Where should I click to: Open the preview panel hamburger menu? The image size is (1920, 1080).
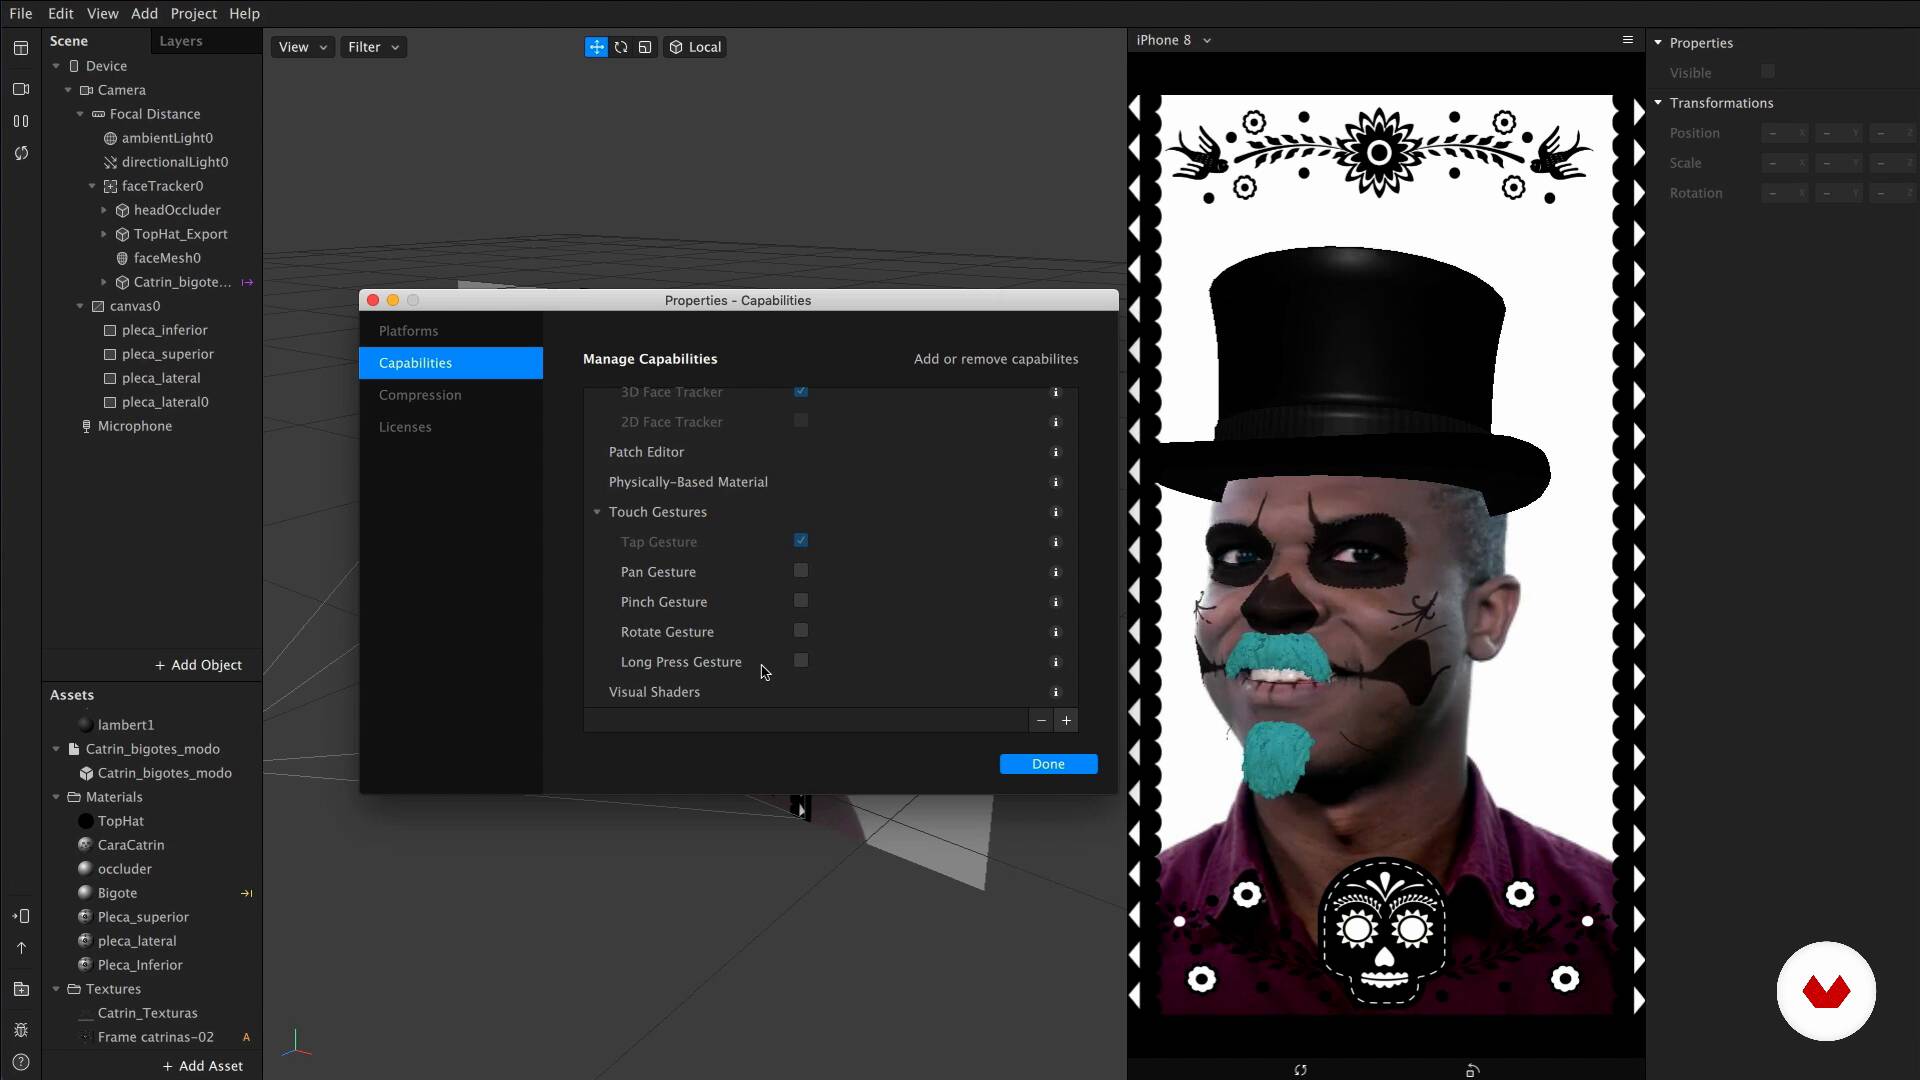point(1627,40)
